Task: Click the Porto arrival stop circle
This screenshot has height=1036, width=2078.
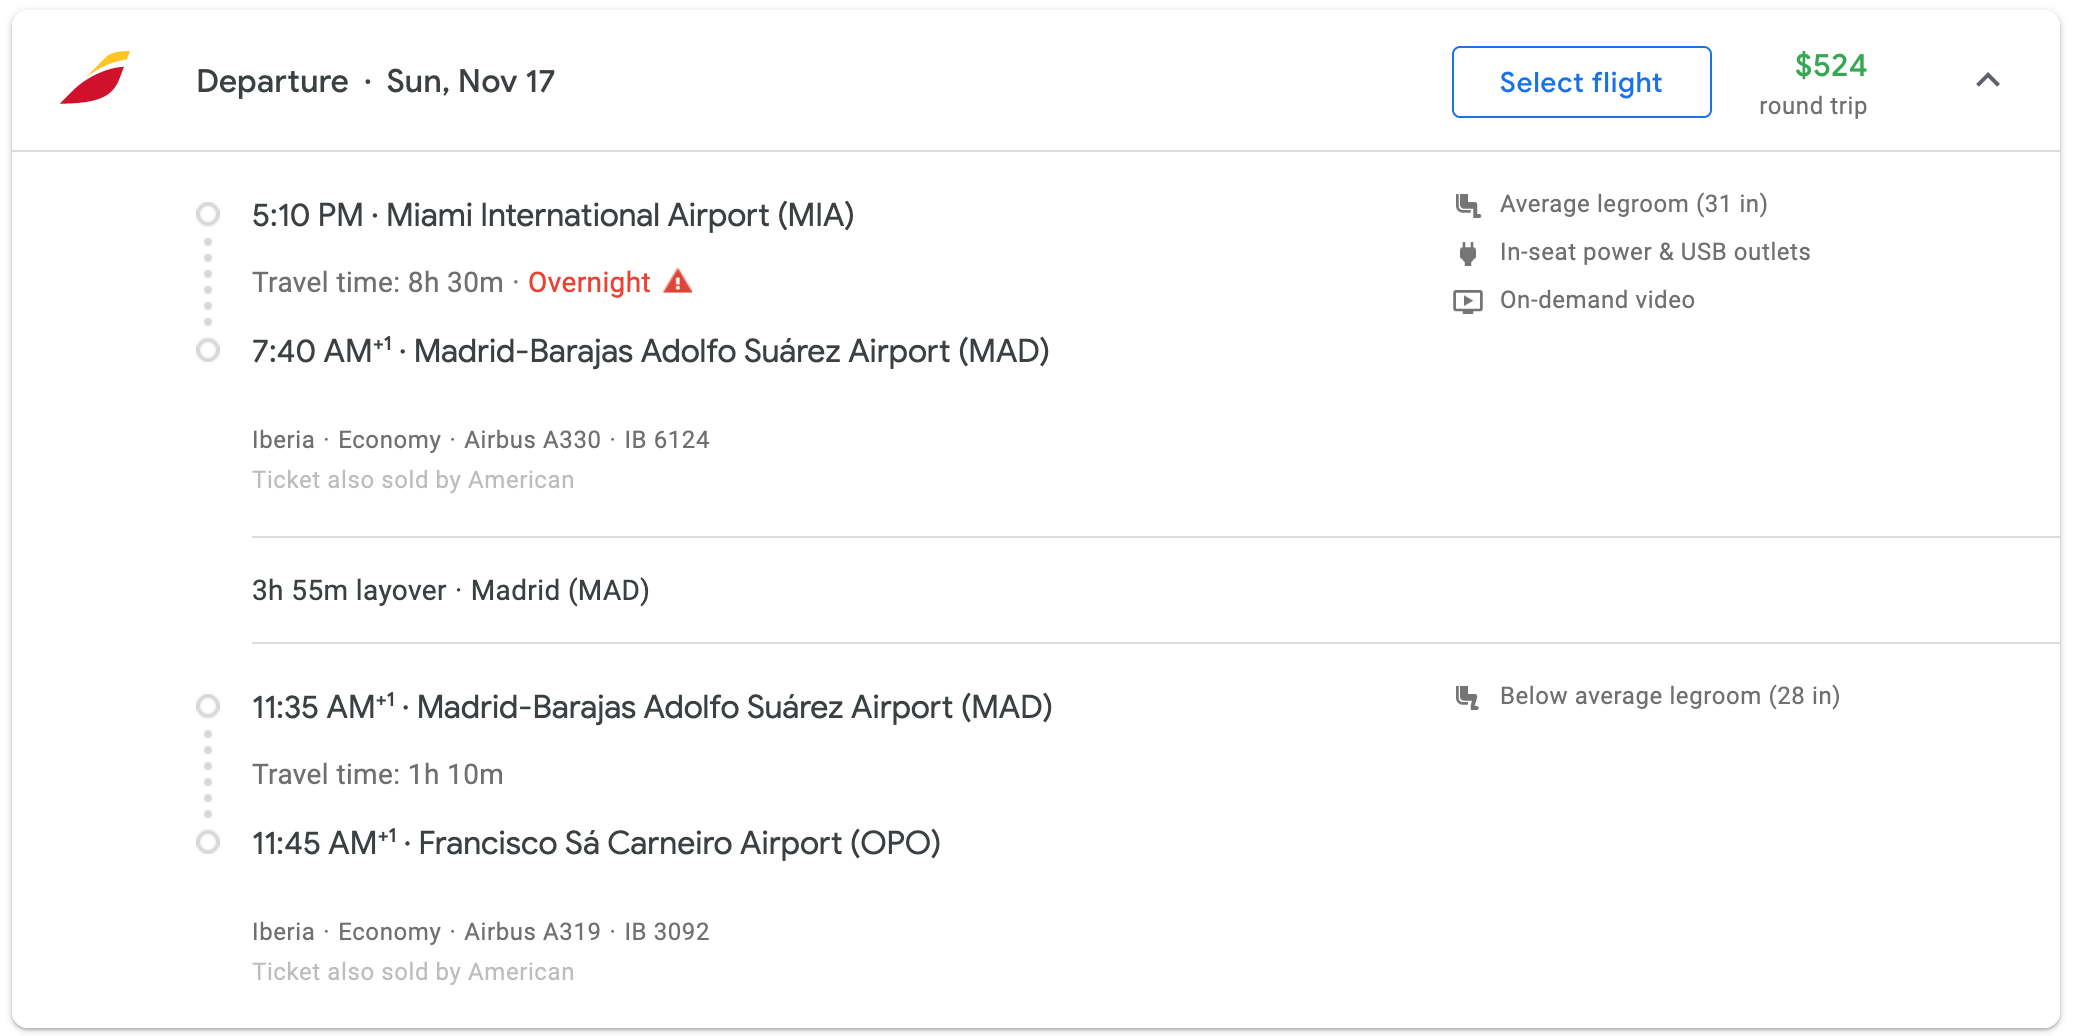Action: (x=208, y=842)
